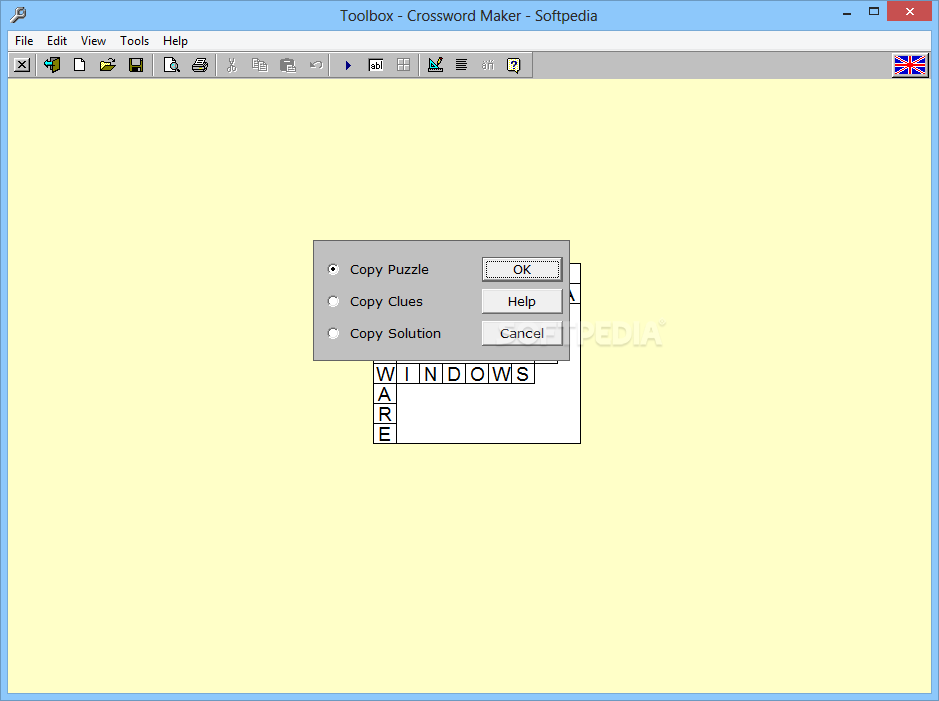This screenshot has width=939, height=701.
Task: Maximize the Crossword Maker window
Action: point(874,12)
